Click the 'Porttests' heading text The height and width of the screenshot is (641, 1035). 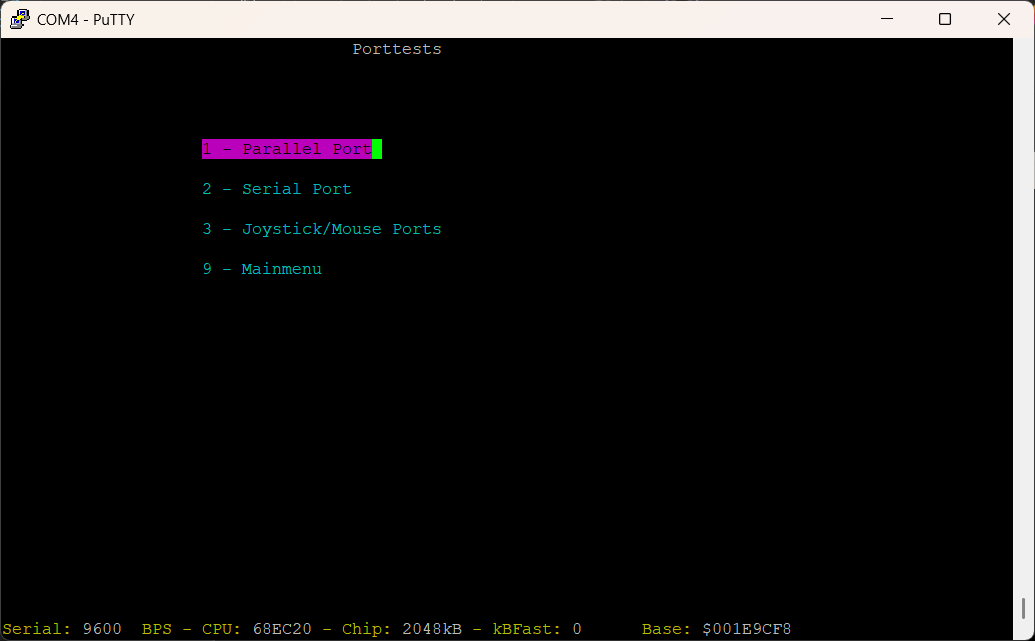[x=396, y=49]
